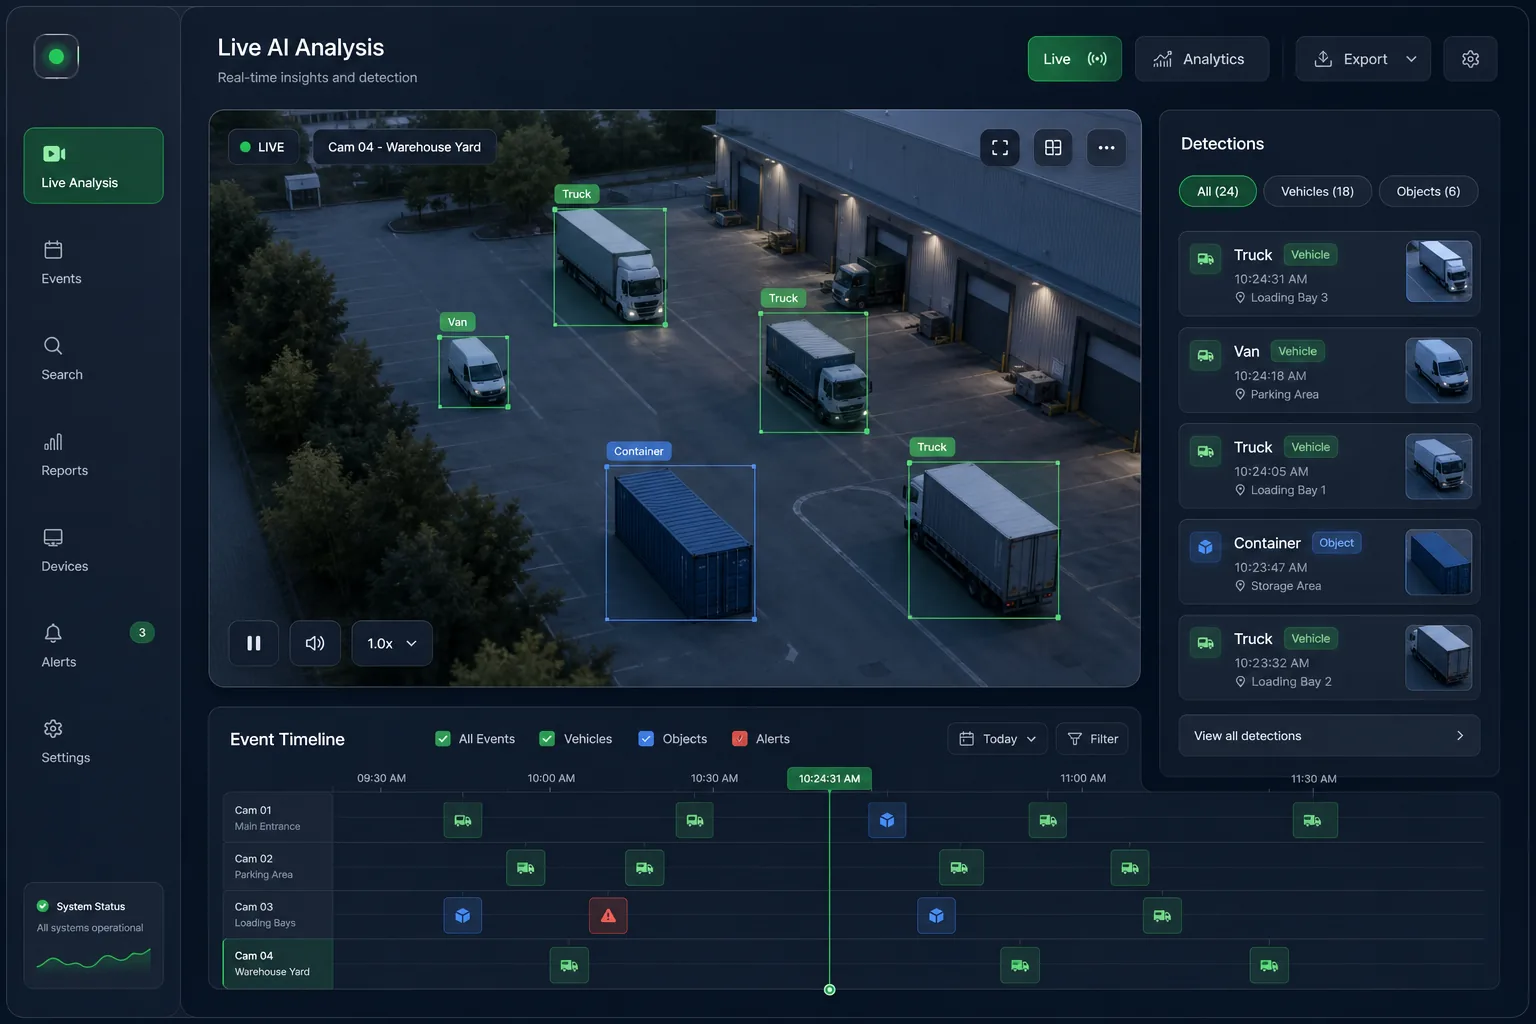The height and width of the screenshot is (1024, 1536).
Task: Click the alerts badge showing 3
Action: point(142,632)
